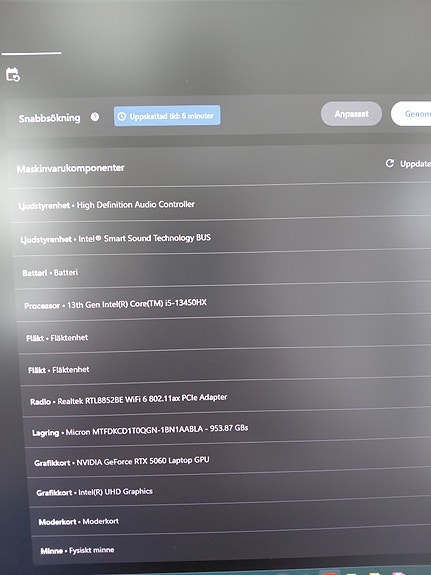
Task: Click the refresh icon next to Uppdatera
Action: tap(390, 163)
